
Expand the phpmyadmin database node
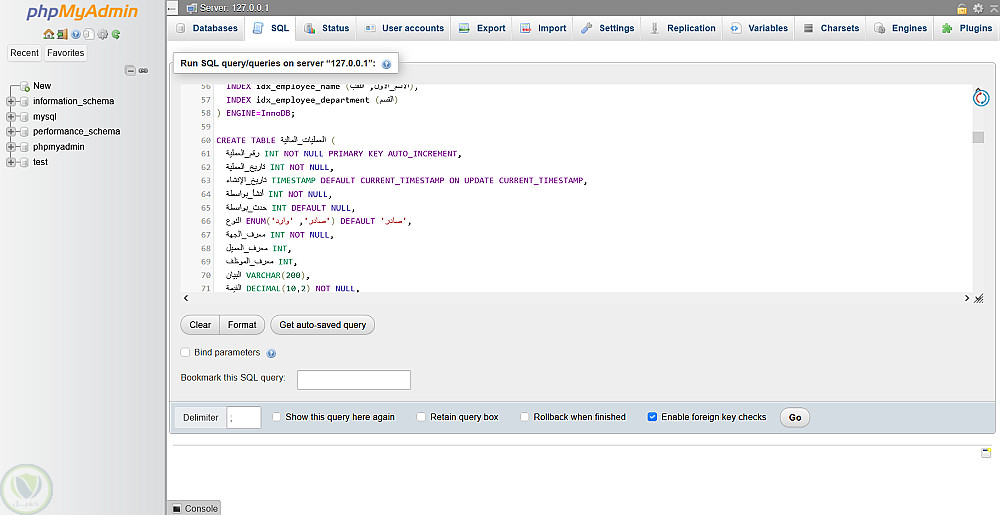(11, 146)
